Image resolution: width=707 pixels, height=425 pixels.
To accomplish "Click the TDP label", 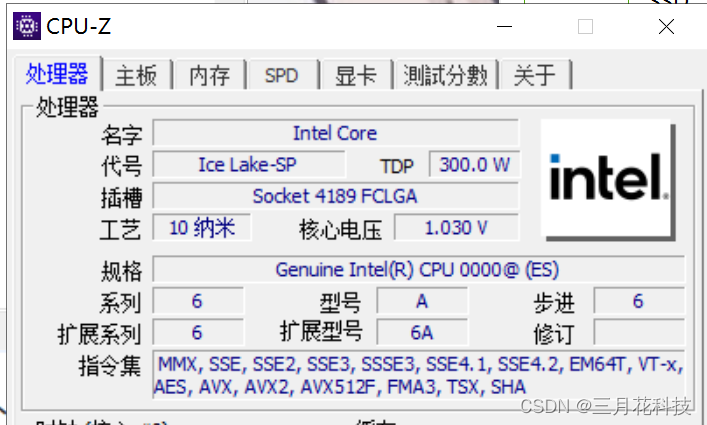I will [397, 166].
